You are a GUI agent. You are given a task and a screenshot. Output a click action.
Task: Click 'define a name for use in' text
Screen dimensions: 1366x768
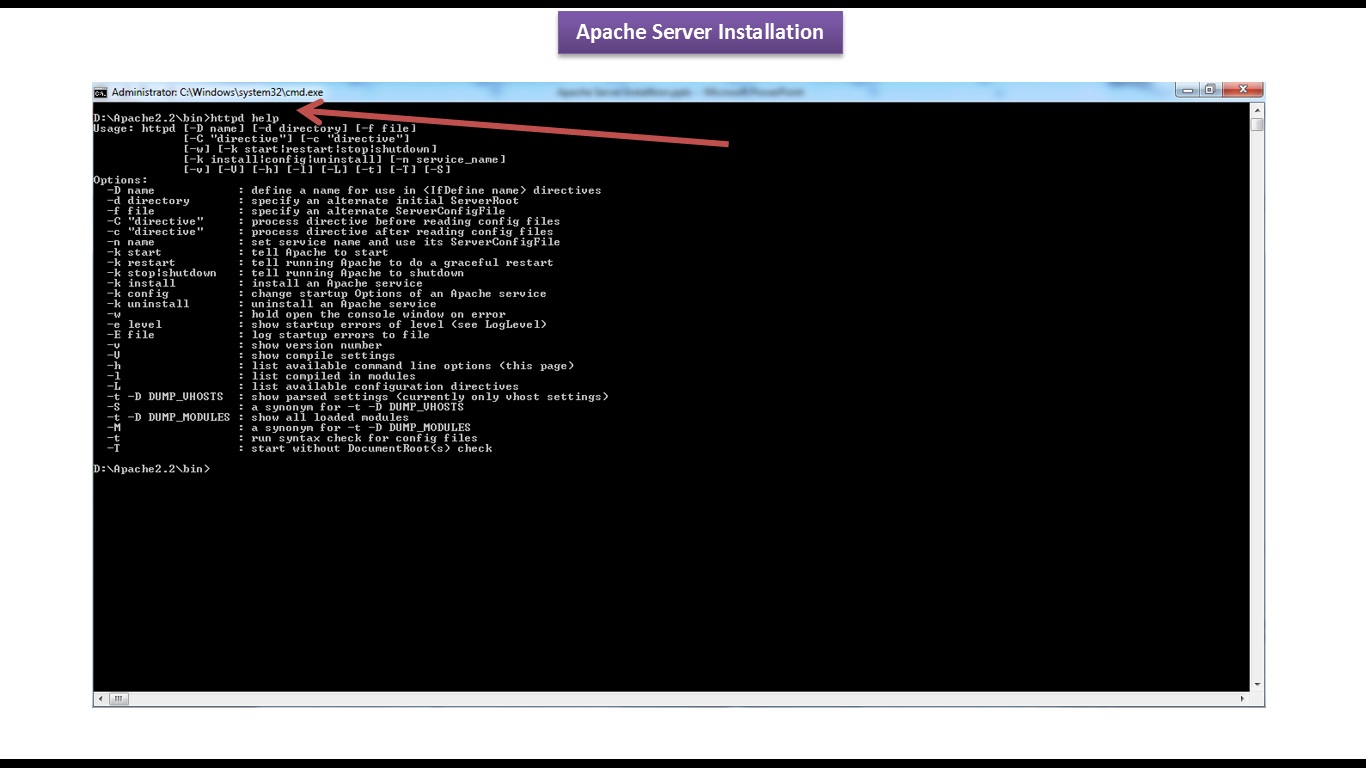coord(333,190)
